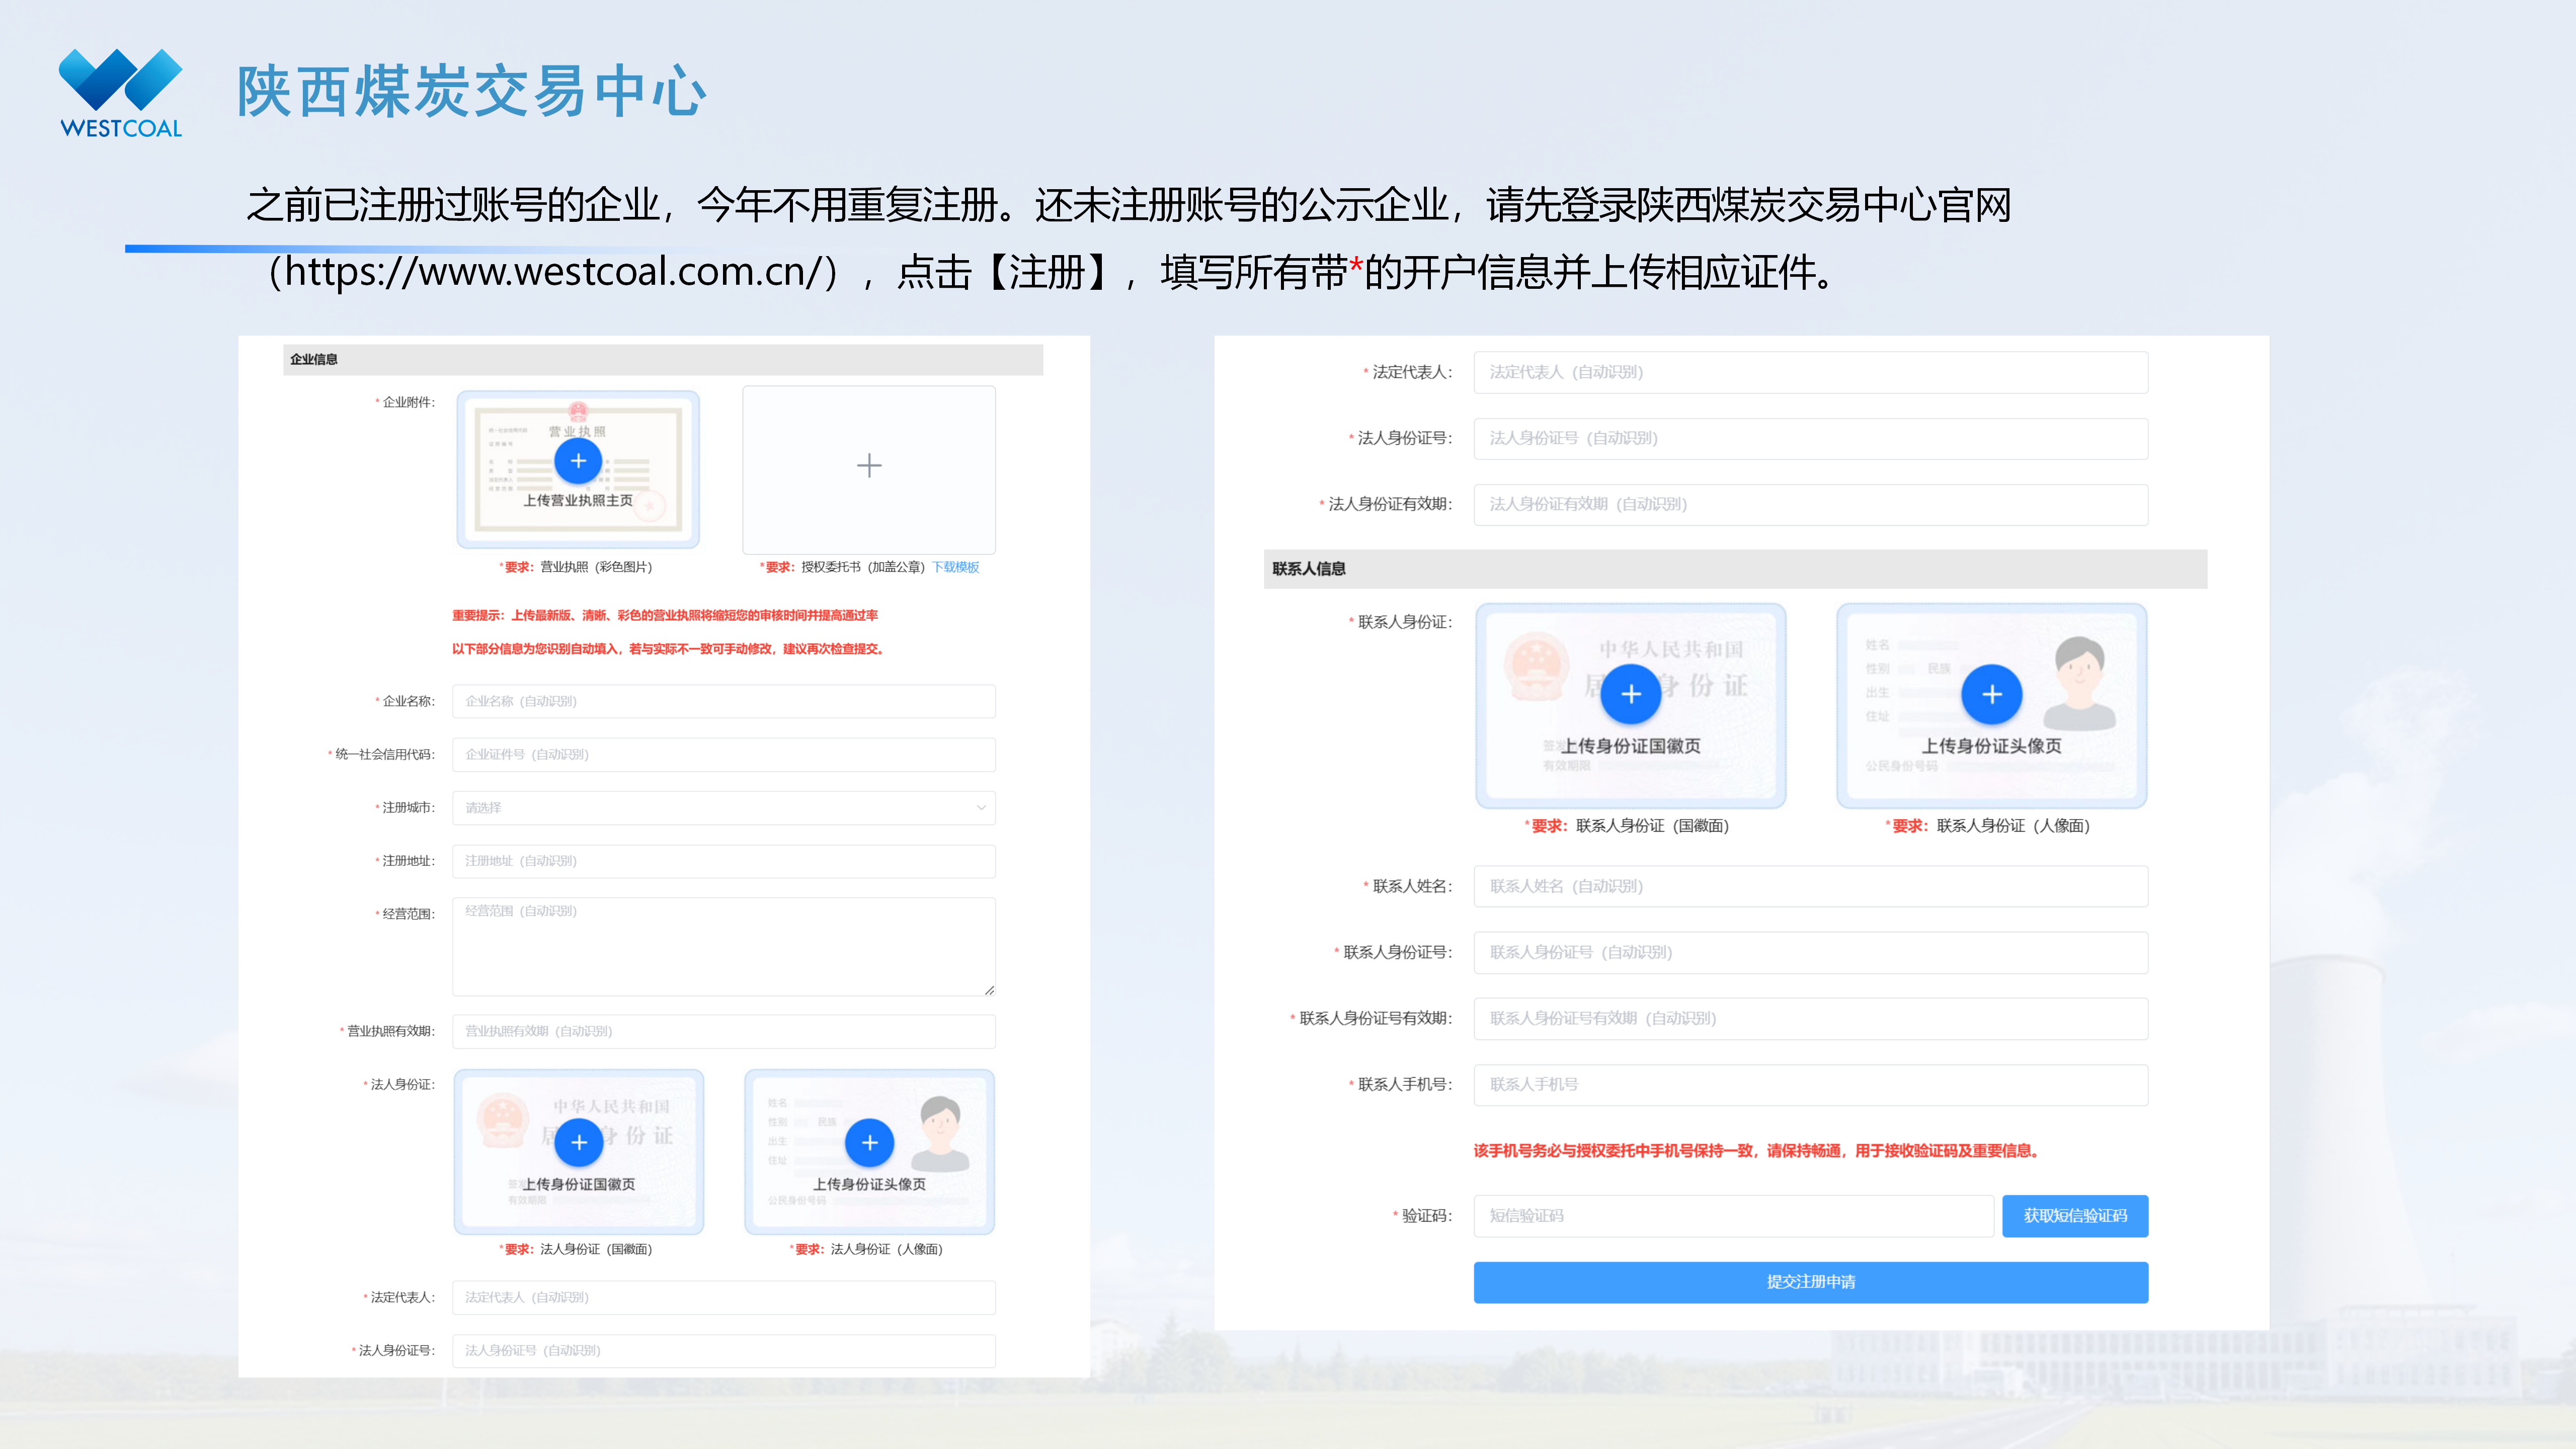2576x1449 pixels.
Task: Upload legal person ID portrait page
Action: tap(869, 1143)
